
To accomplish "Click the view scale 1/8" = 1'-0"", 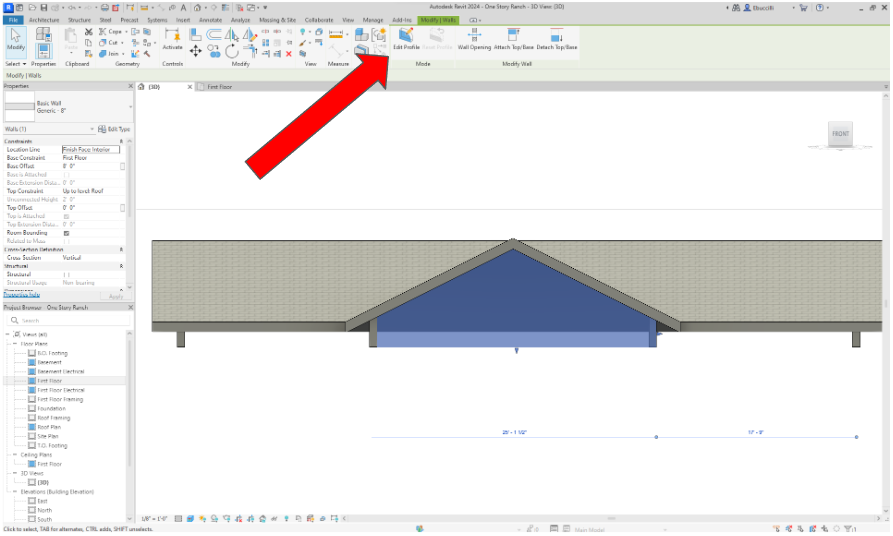I will coord(154,519).
